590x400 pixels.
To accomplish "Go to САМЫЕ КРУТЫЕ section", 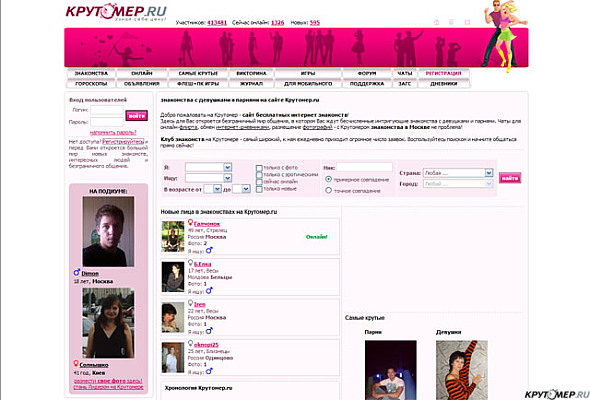I will pyautogui.click(x=198, y=73).
